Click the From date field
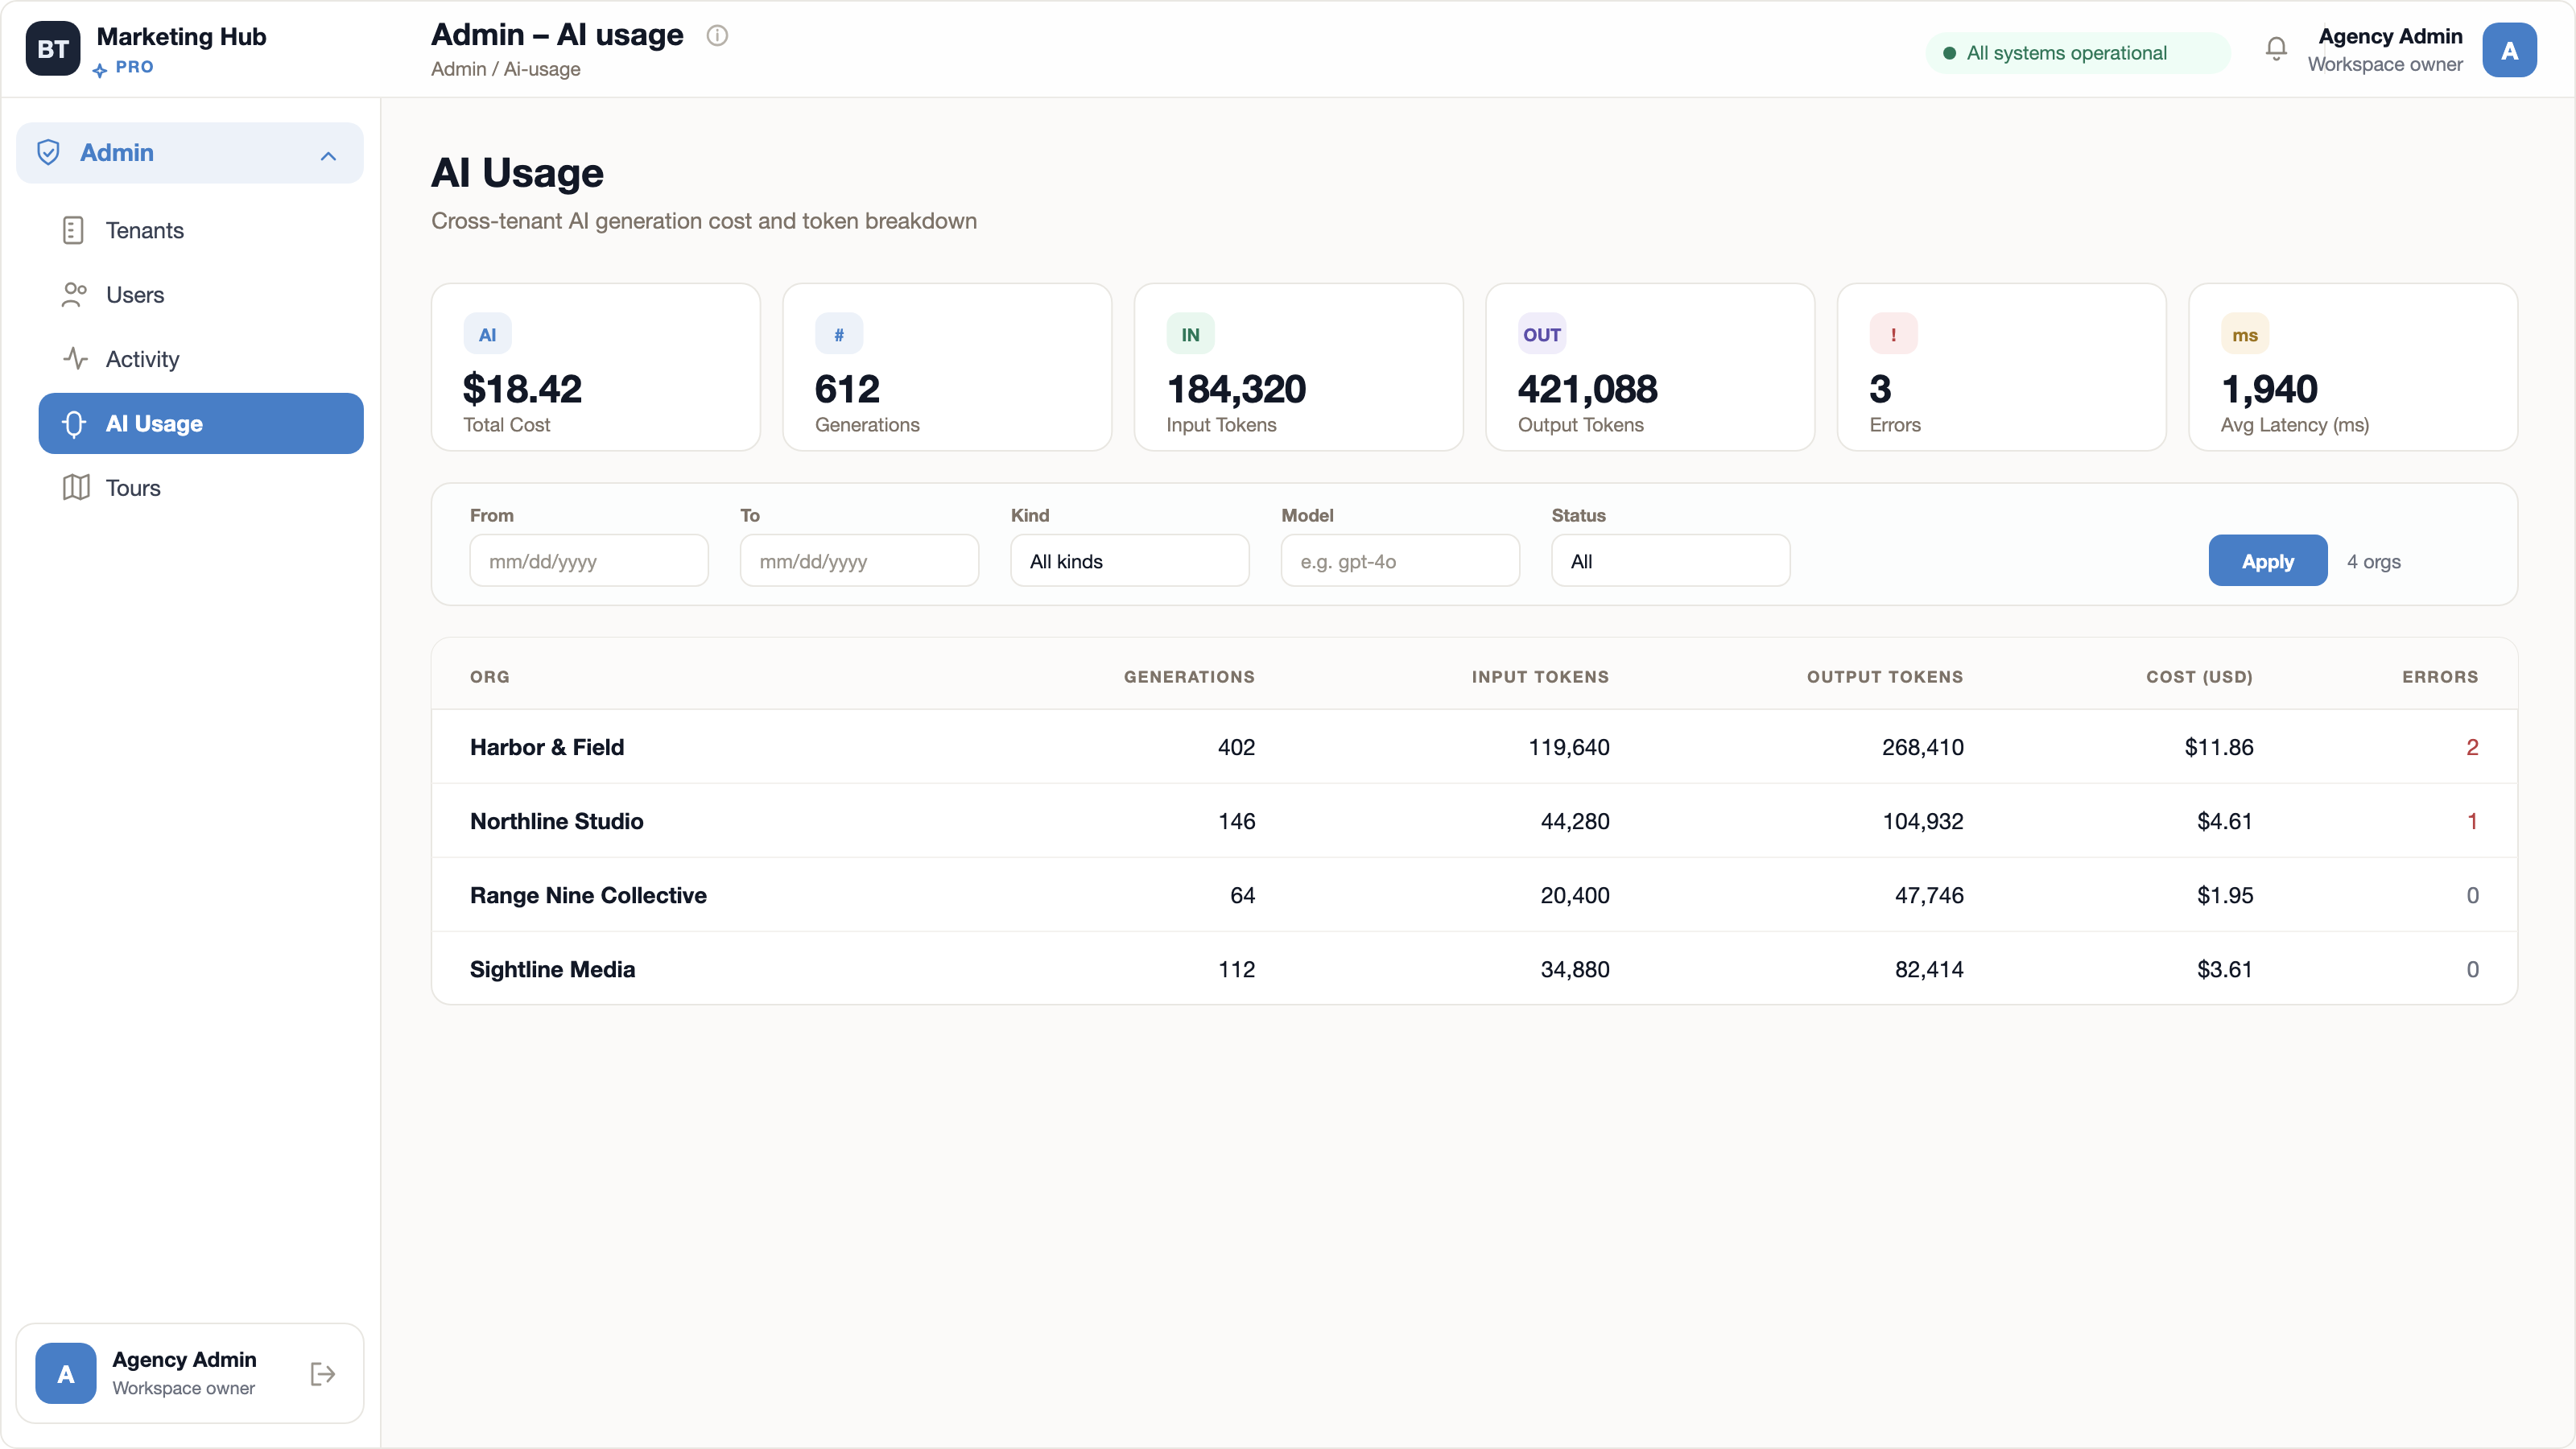Viewport: 2576px width, 1449px height. coord(589,561)
